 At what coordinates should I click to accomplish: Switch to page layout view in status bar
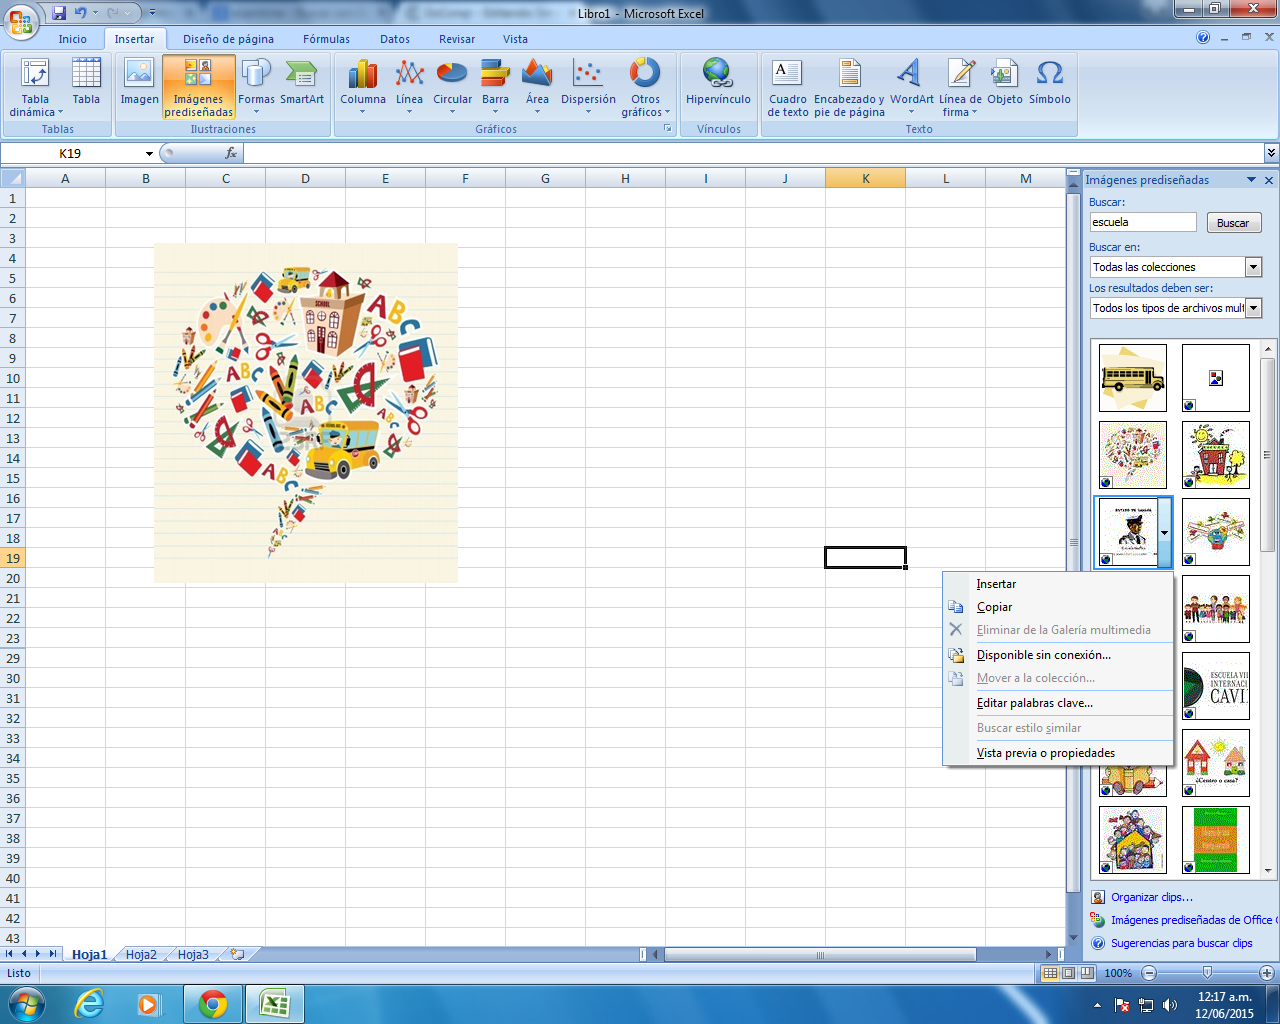pos(1068,973)
